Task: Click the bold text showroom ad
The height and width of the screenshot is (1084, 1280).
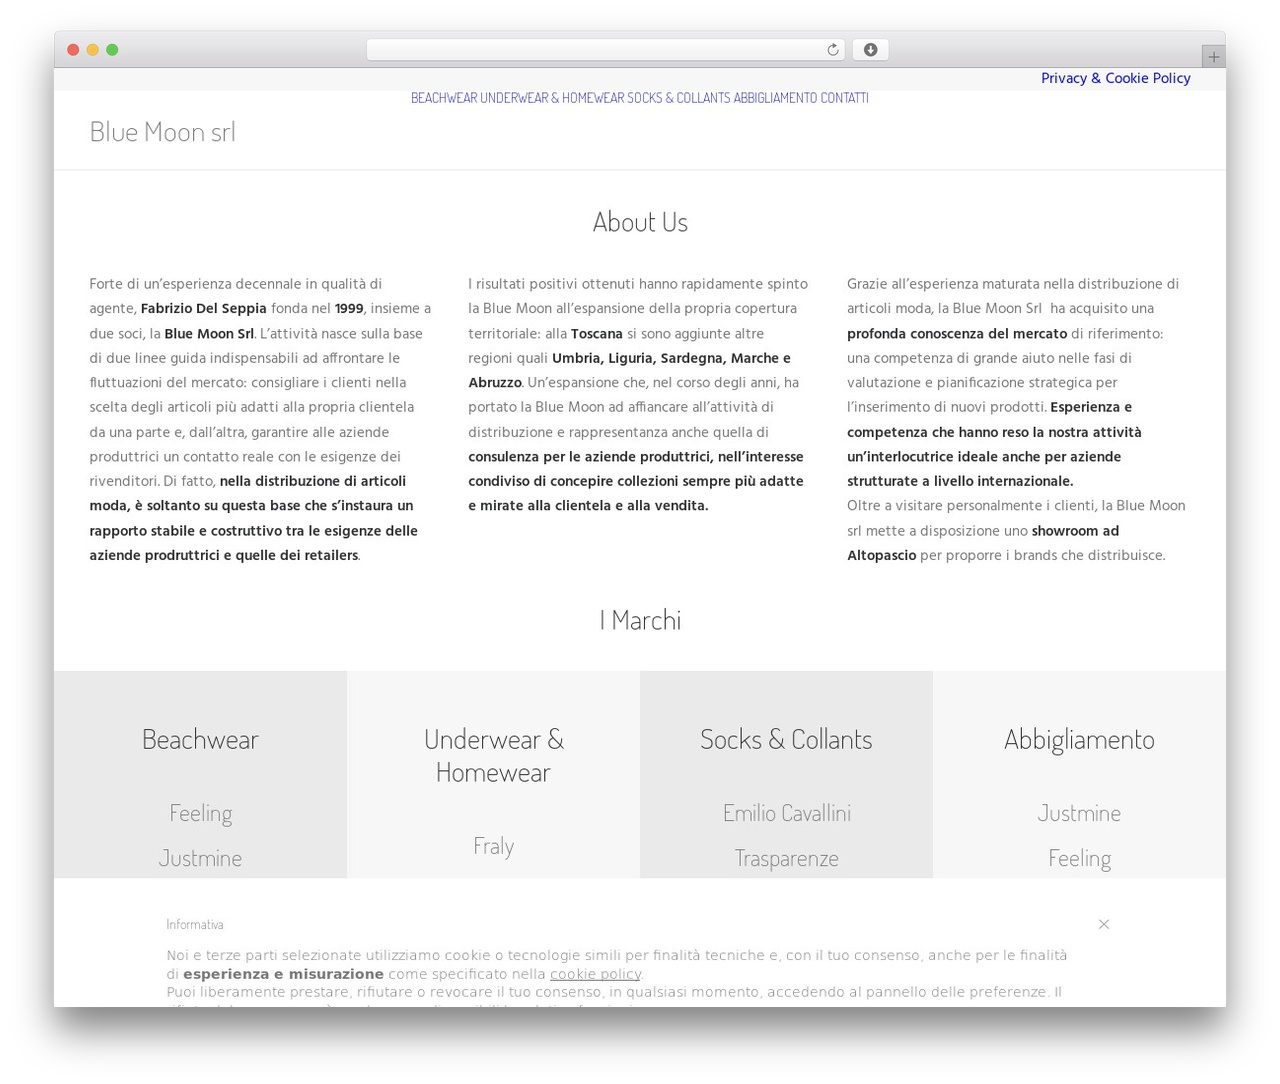Action: click(x=1075, y=531)
